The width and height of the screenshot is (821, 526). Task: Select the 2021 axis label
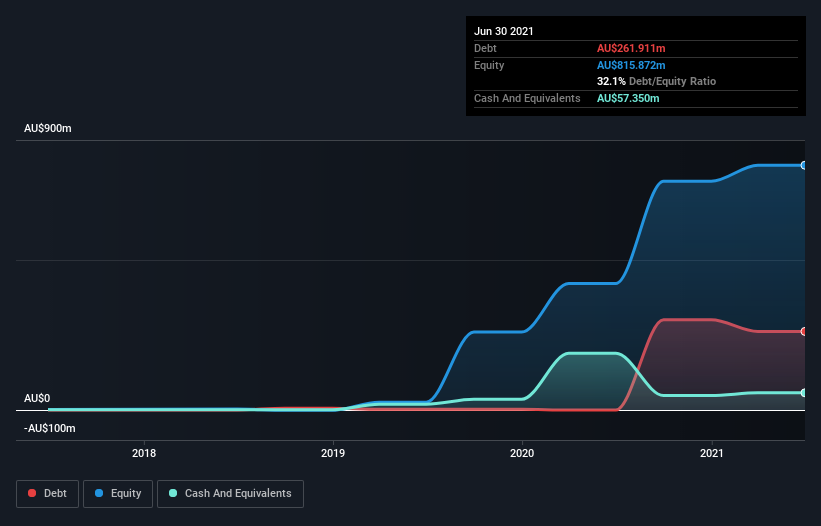point(712,453)
